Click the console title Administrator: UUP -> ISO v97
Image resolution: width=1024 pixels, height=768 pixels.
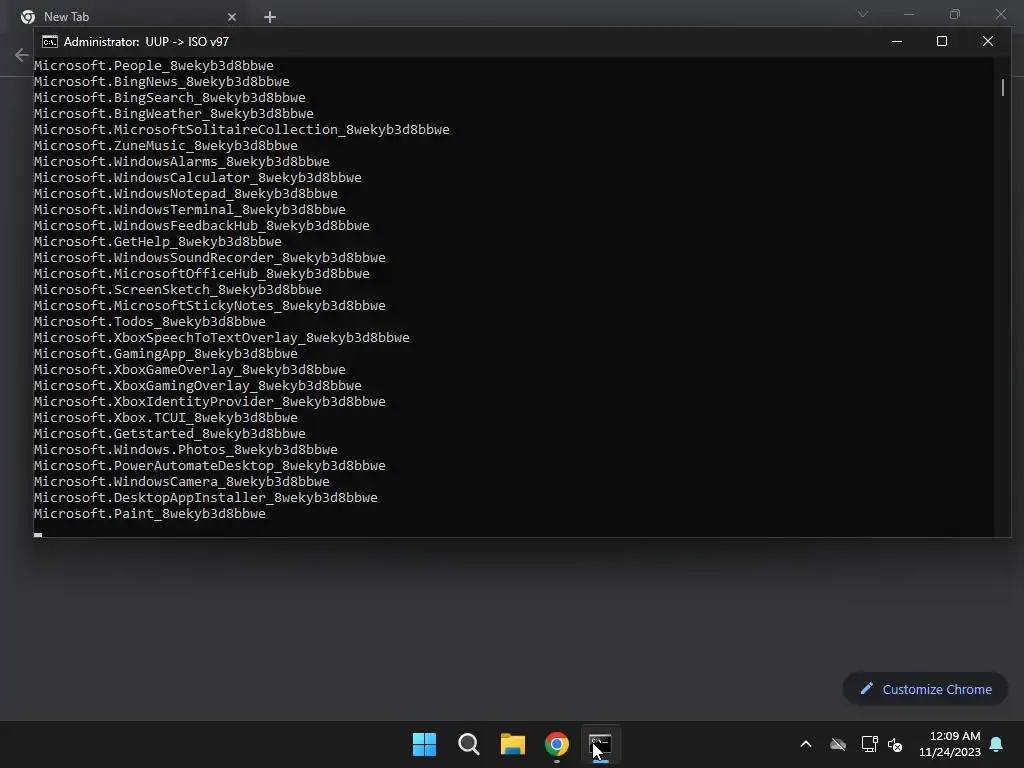click(x=146, y=42)
